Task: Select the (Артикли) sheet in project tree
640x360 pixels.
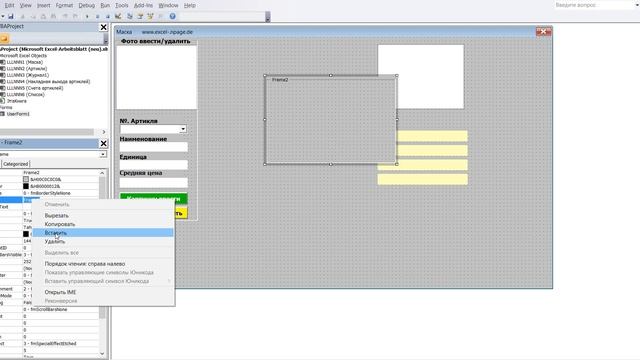Action: click(x=27, y=69)
